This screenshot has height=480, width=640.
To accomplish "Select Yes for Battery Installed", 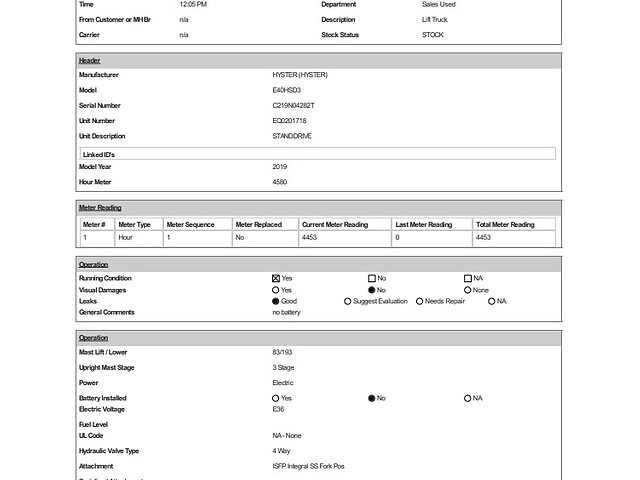I will 276,398.
